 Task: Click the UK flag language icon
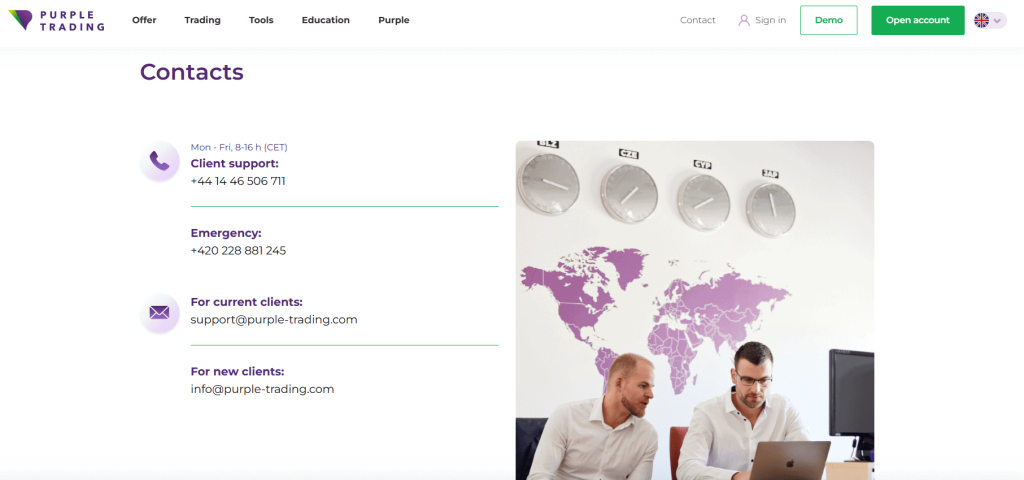pos(982,20)
